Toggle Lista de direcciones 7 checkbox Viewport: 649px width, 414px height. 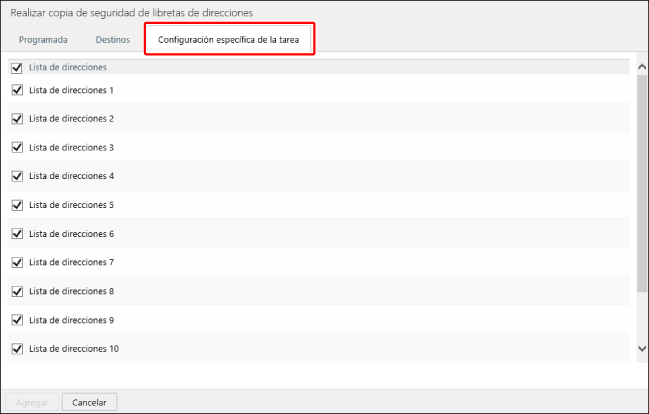pos(17,263)
